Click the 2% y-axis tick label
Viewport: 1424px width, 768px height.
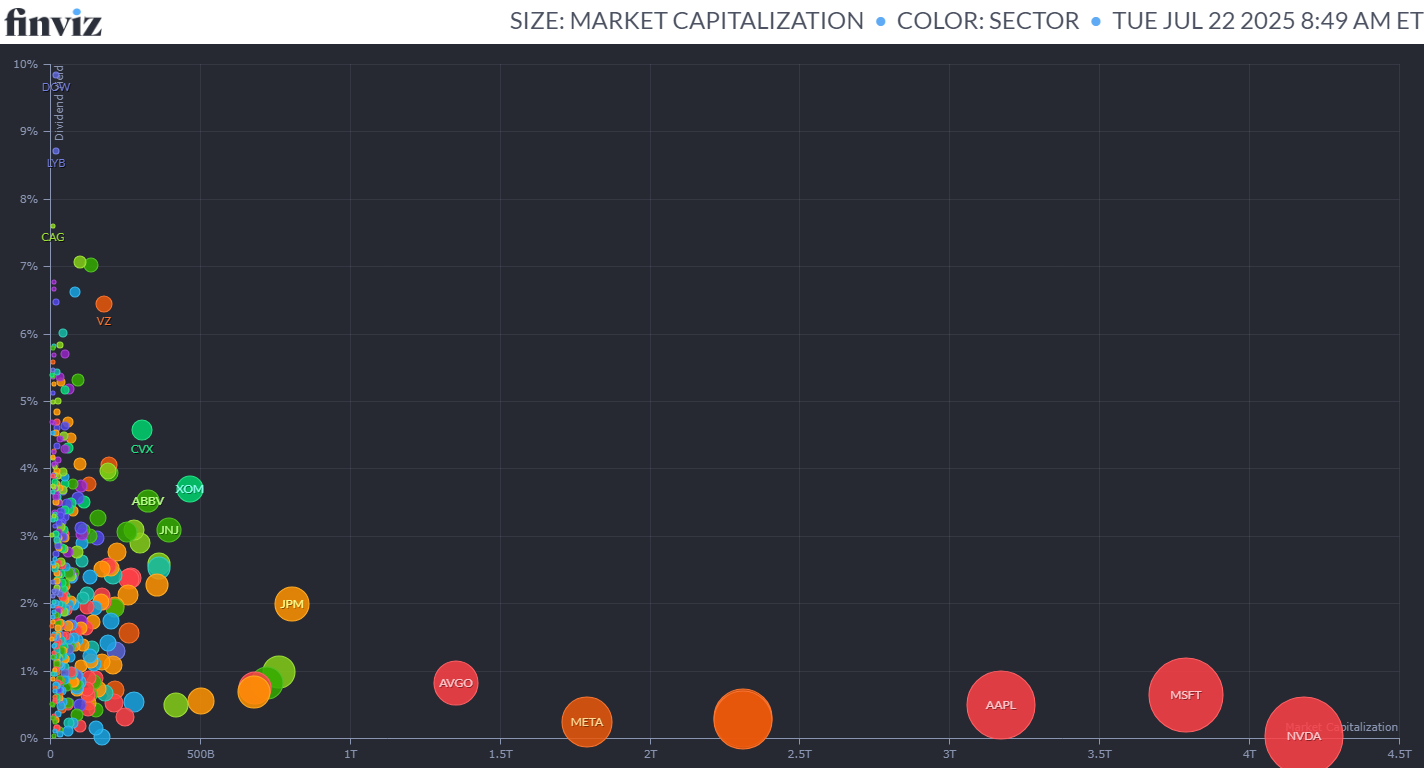point(29,603)
